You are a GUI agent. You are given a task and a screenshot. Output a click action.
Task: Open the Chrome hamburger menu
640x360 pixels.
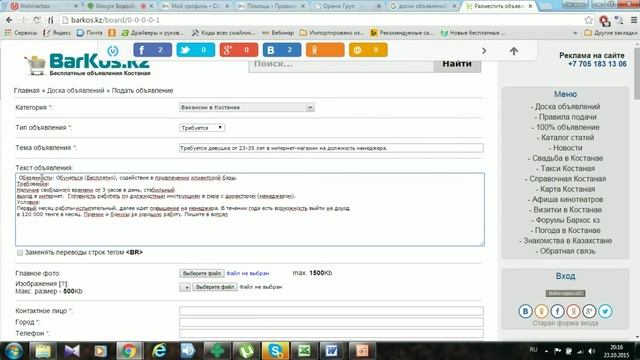(633, 20)
